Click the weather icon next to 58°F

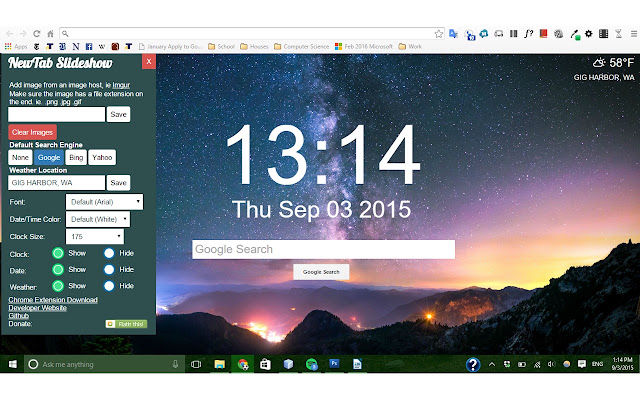[599, 63]
